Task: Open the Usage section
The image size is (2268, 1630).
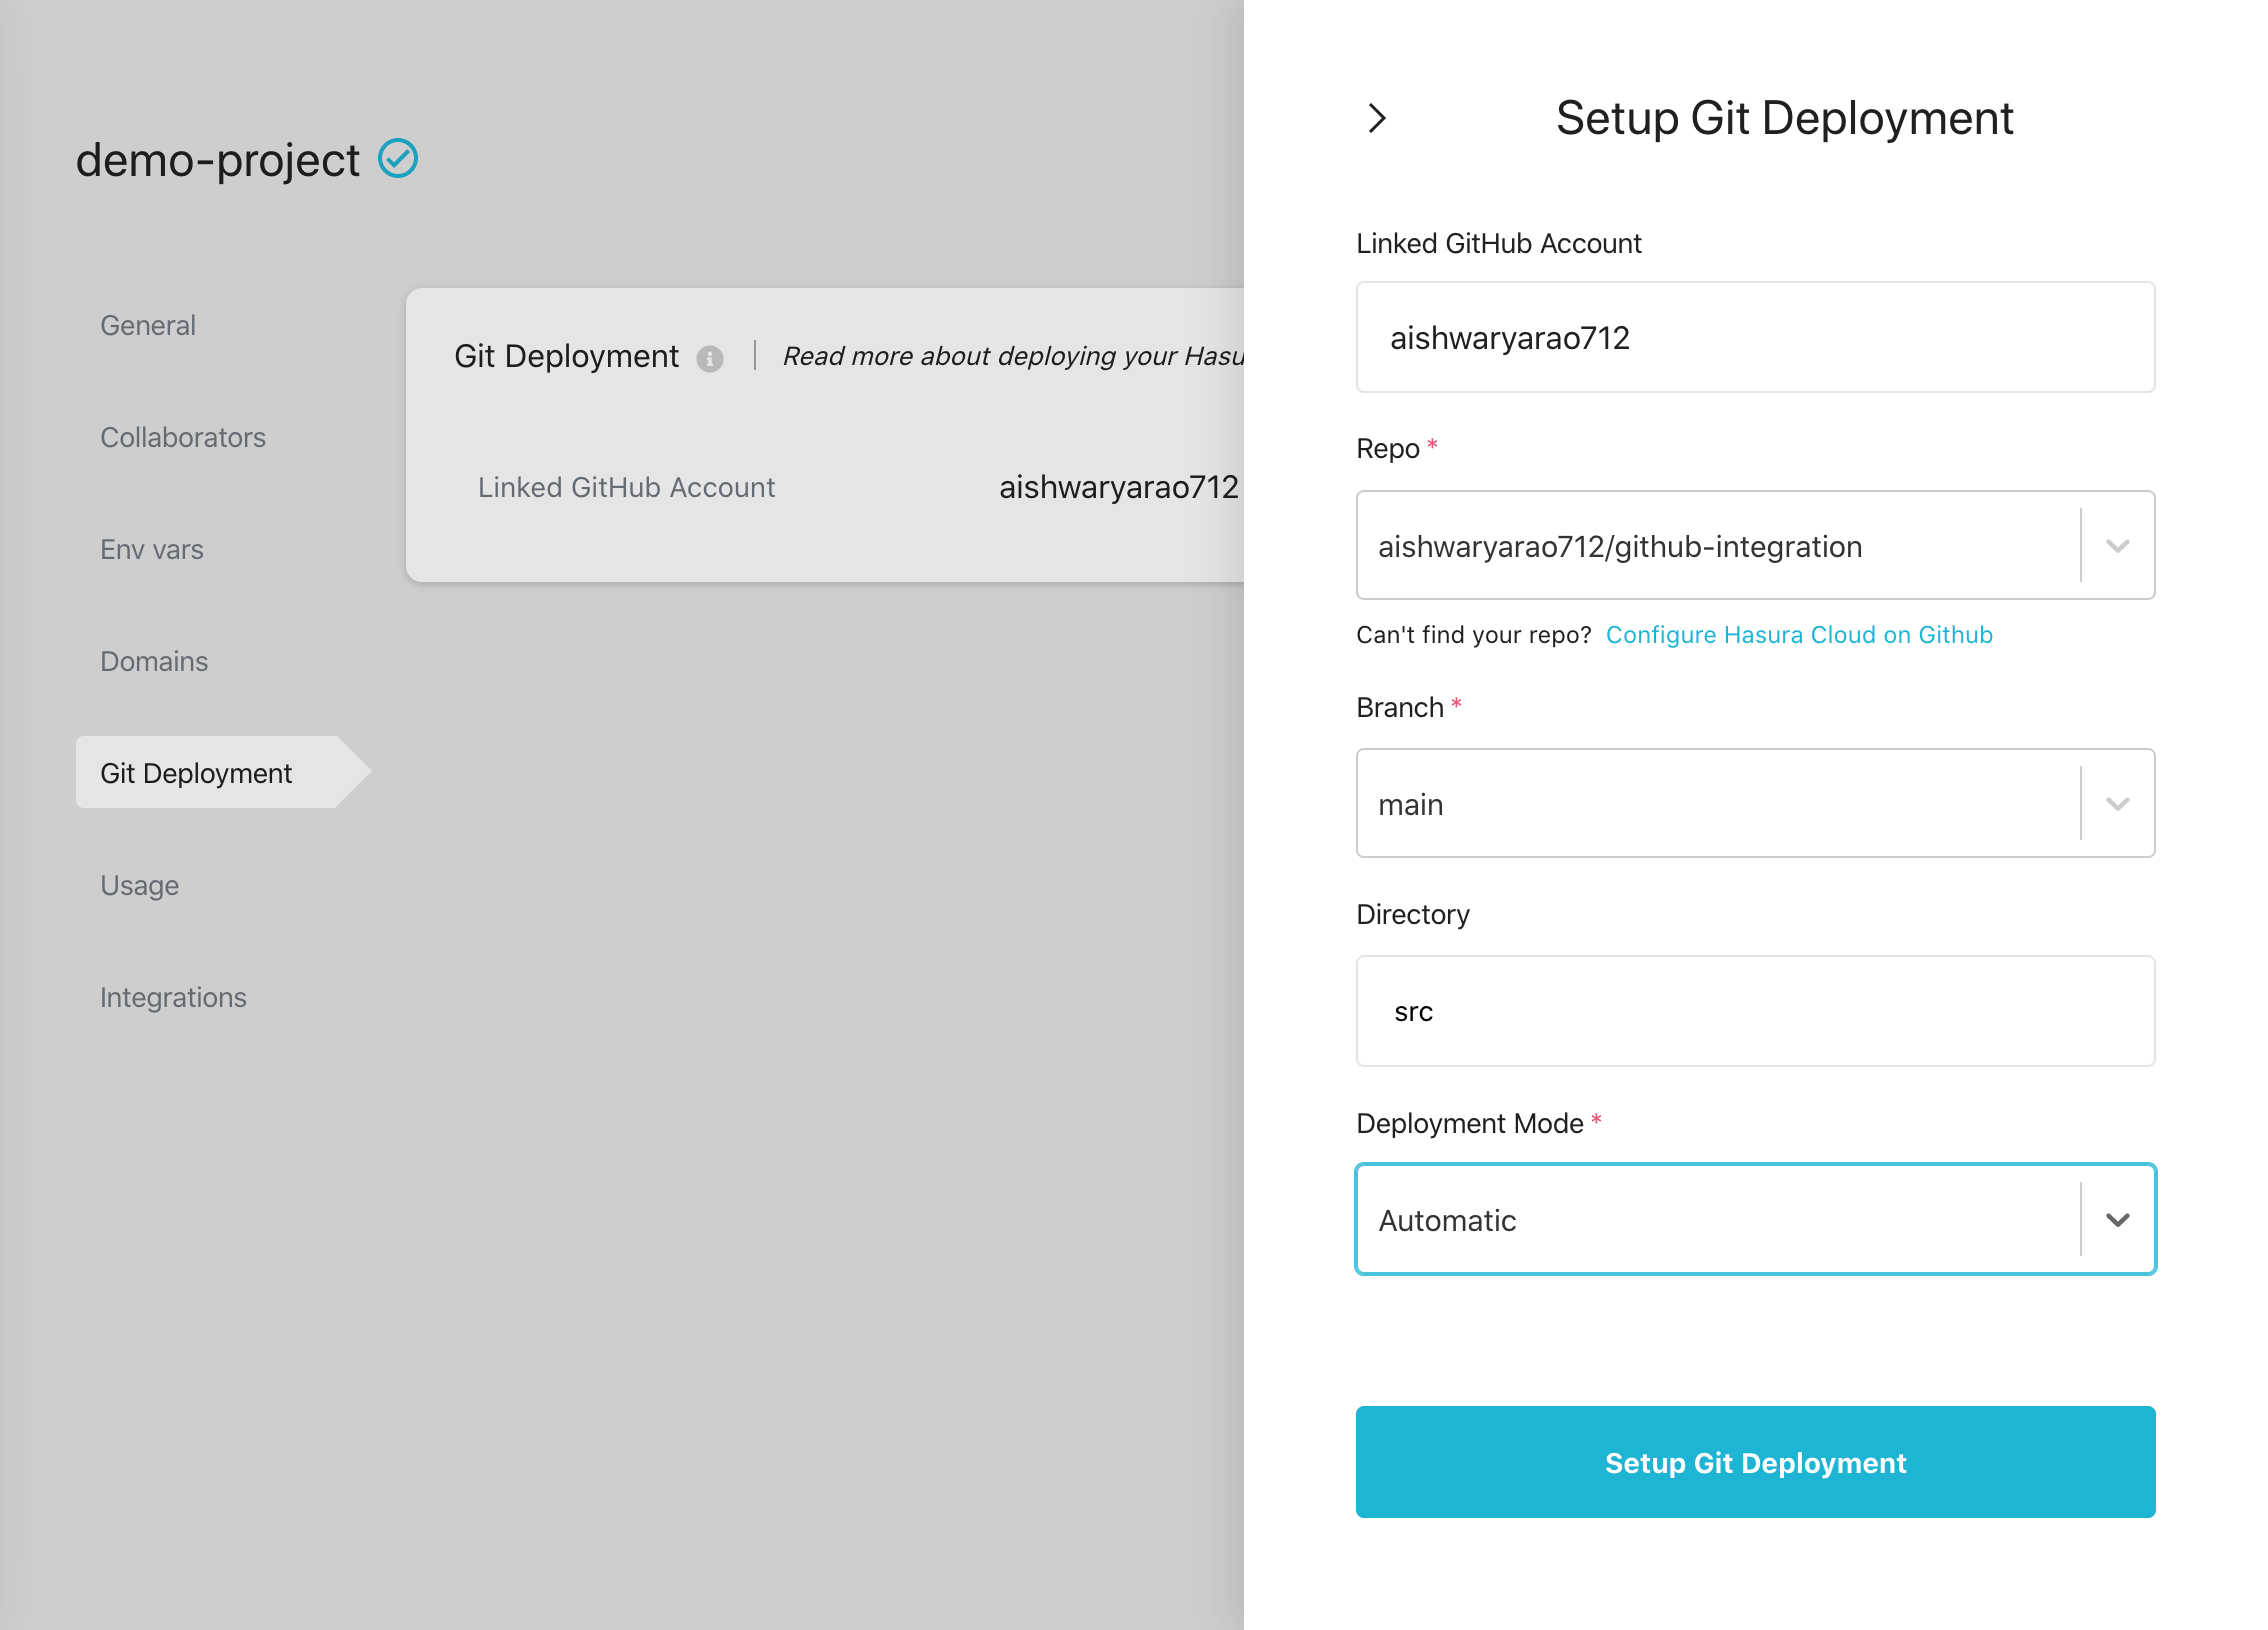Action: click(x=139, y=885)
